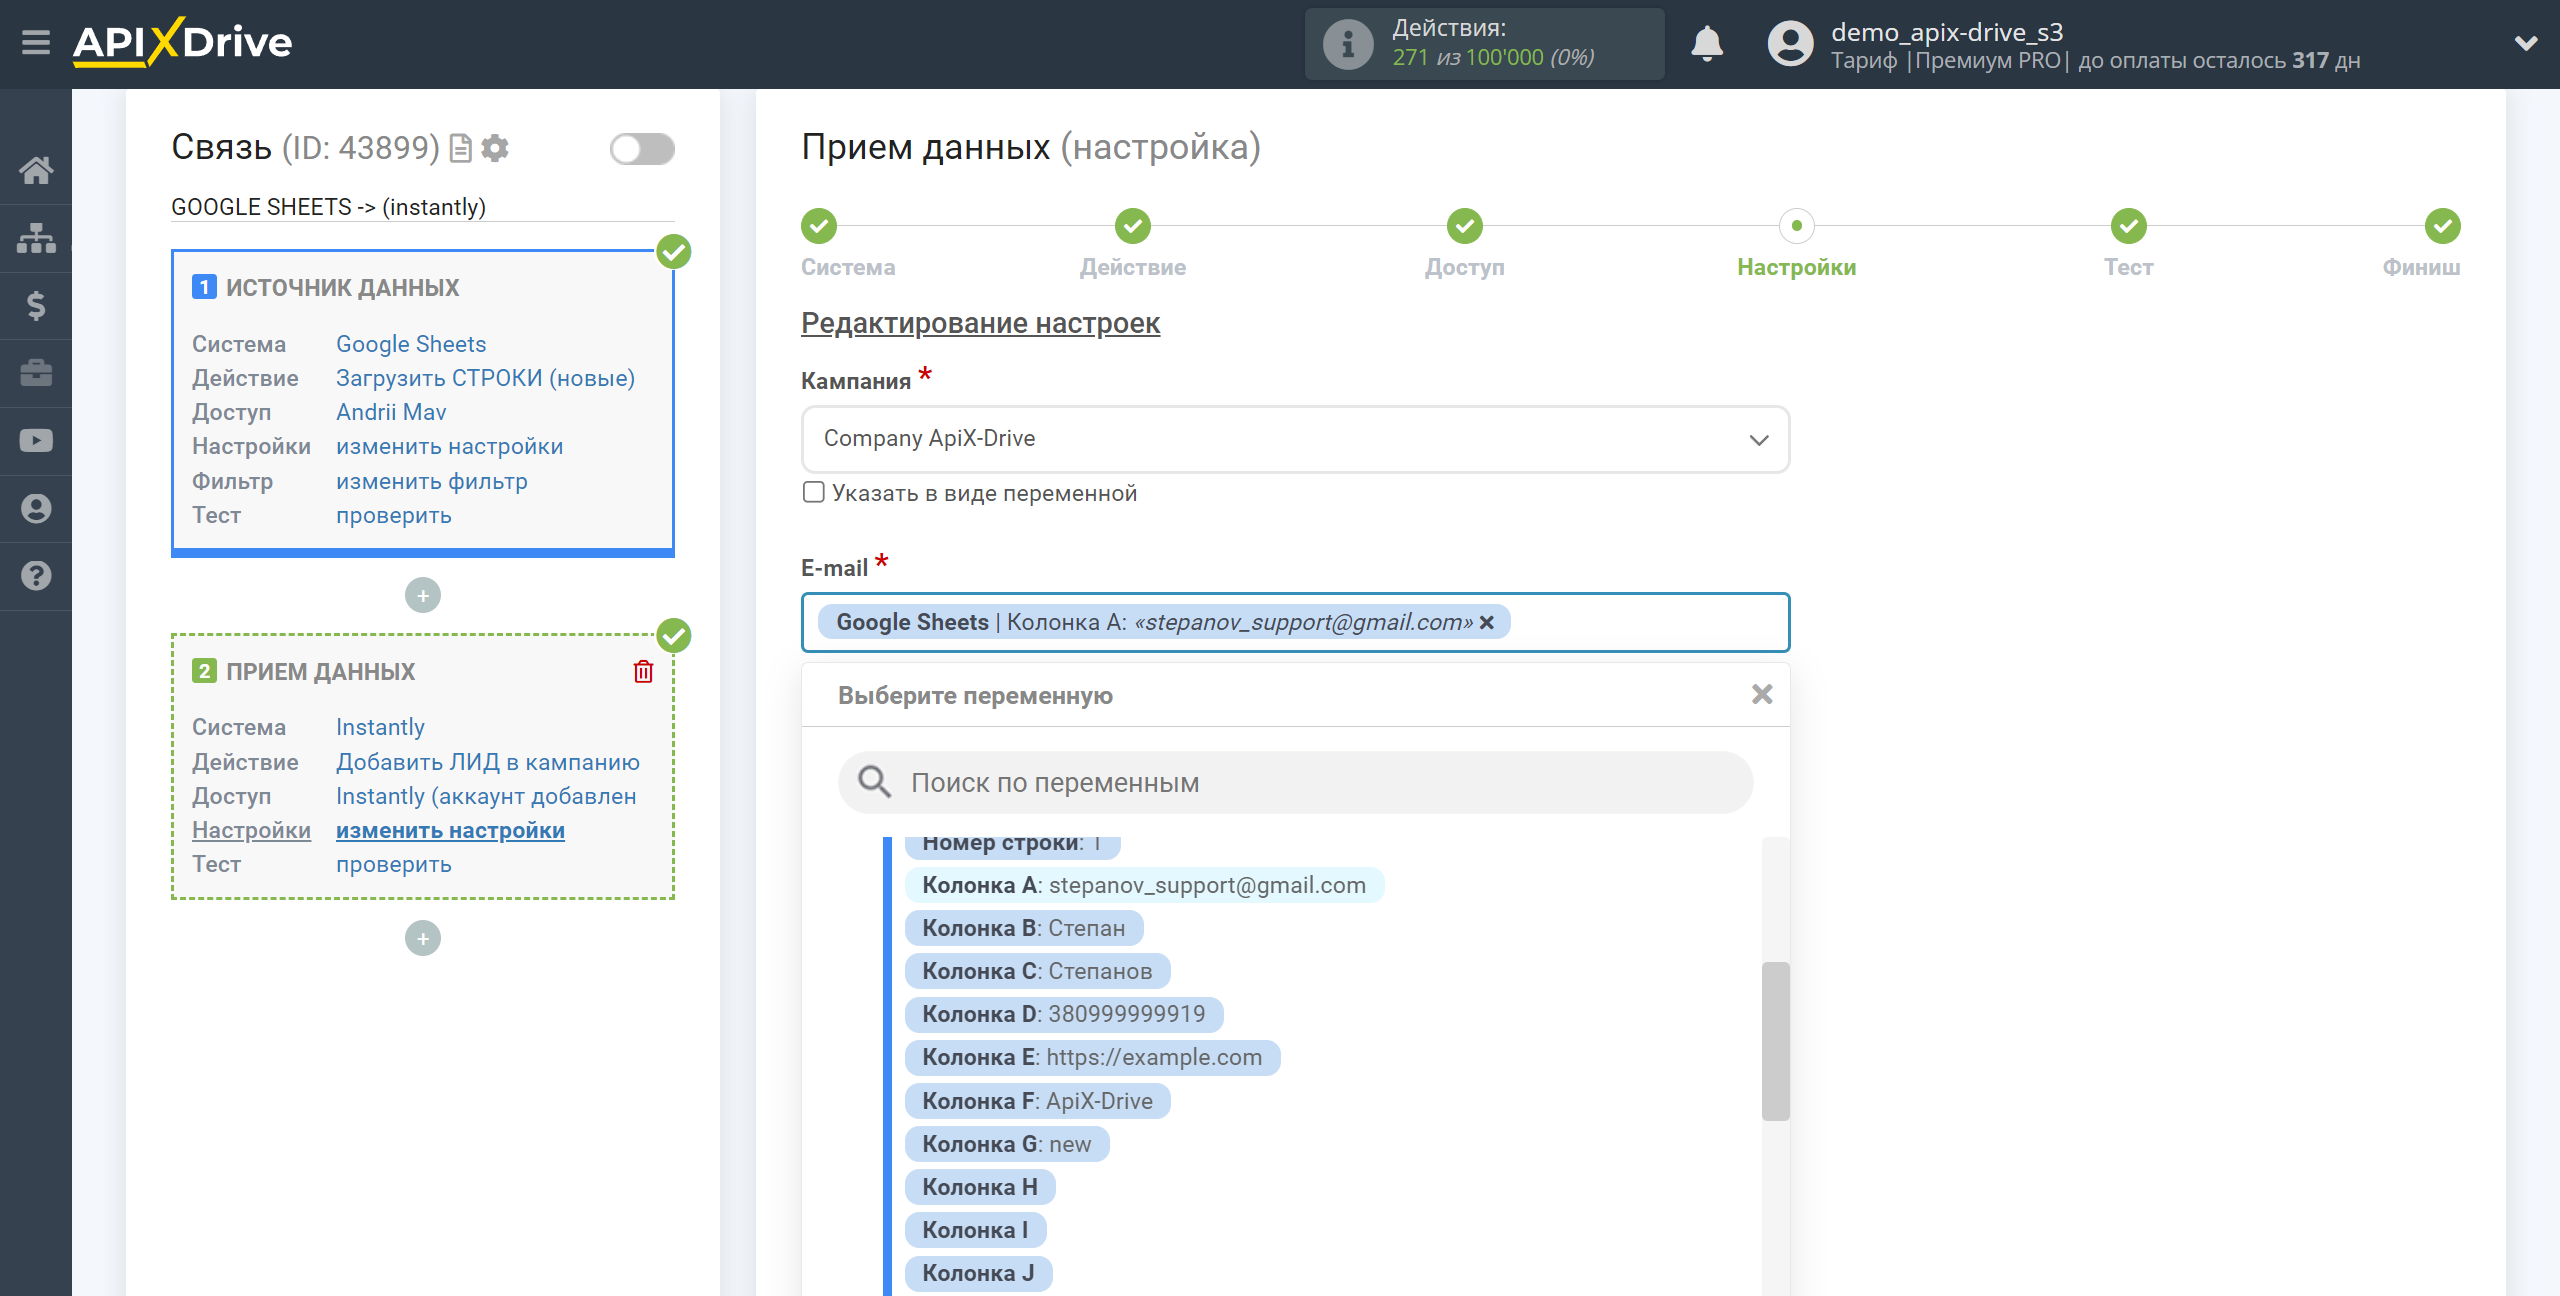
Task: Open the actions info icon
Action: [x=1347, y=44]
